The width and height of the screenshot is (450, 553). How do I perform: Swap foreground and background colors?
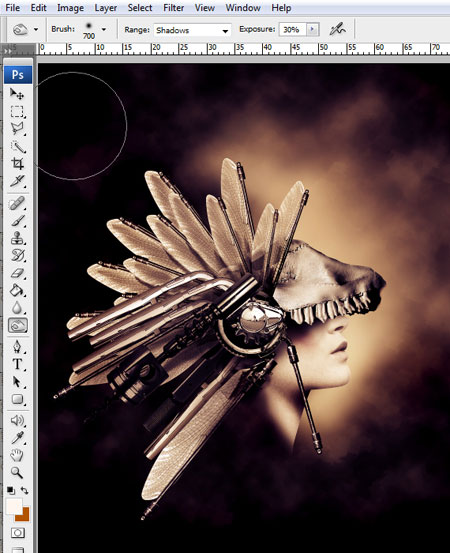[x=24, y=490]
